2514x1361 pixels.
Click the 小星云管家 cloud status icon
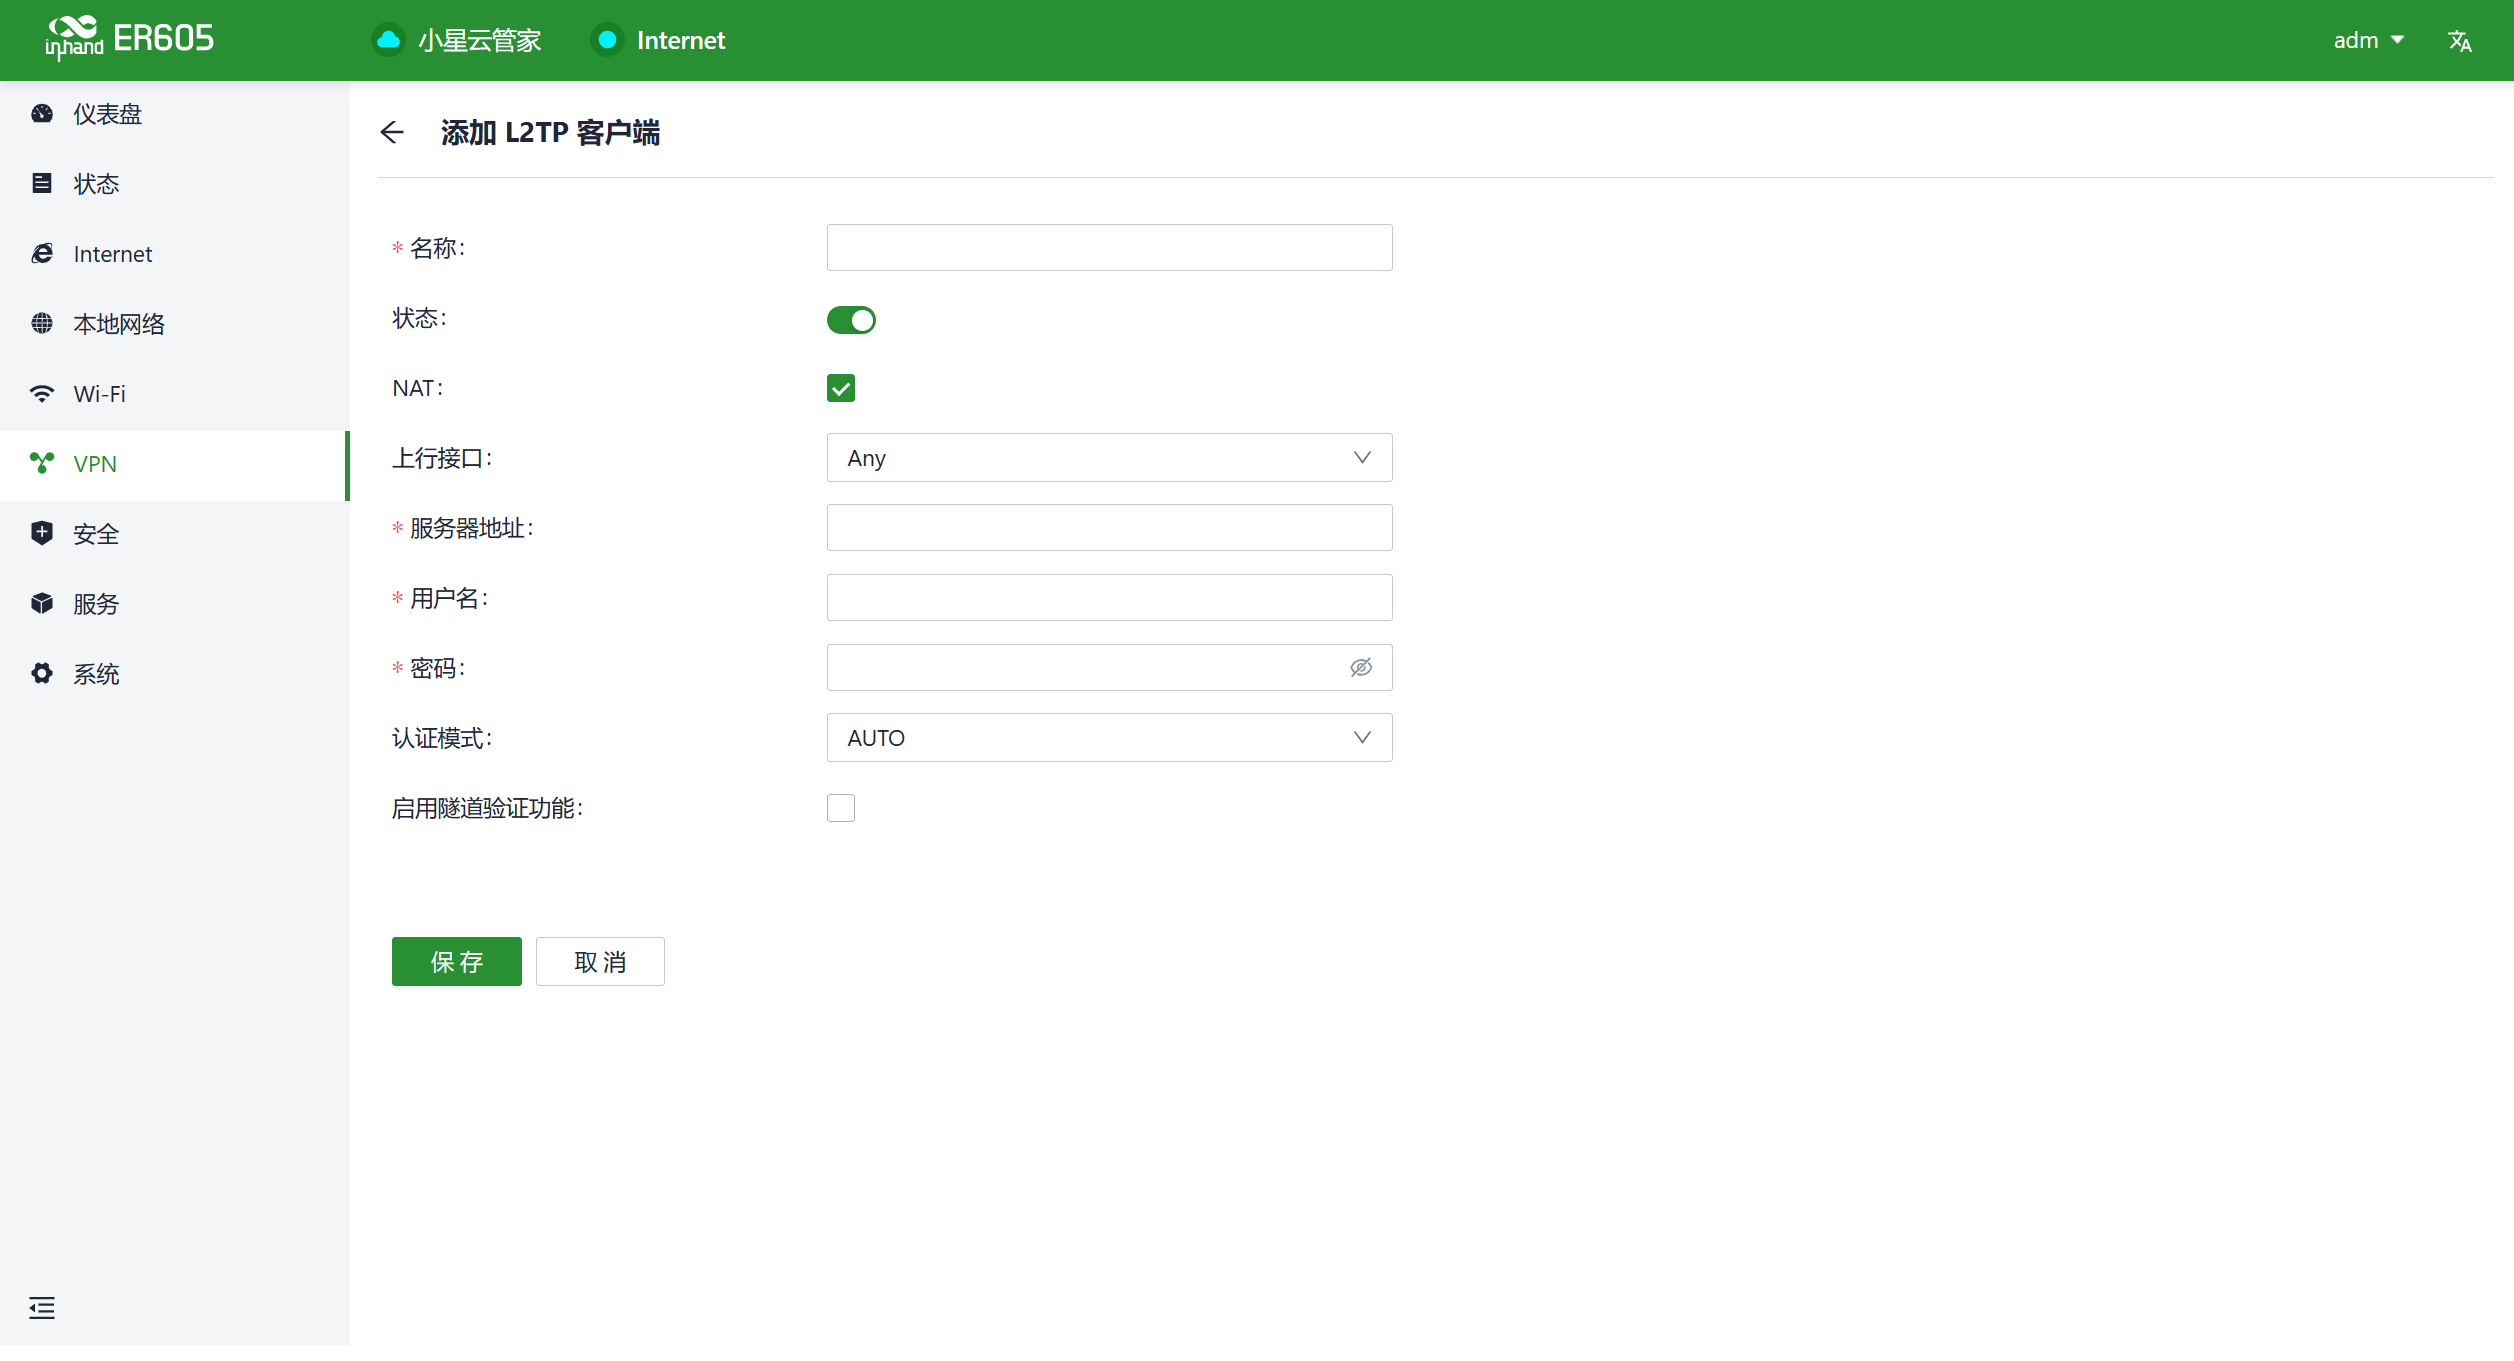[x=388, y=40]
